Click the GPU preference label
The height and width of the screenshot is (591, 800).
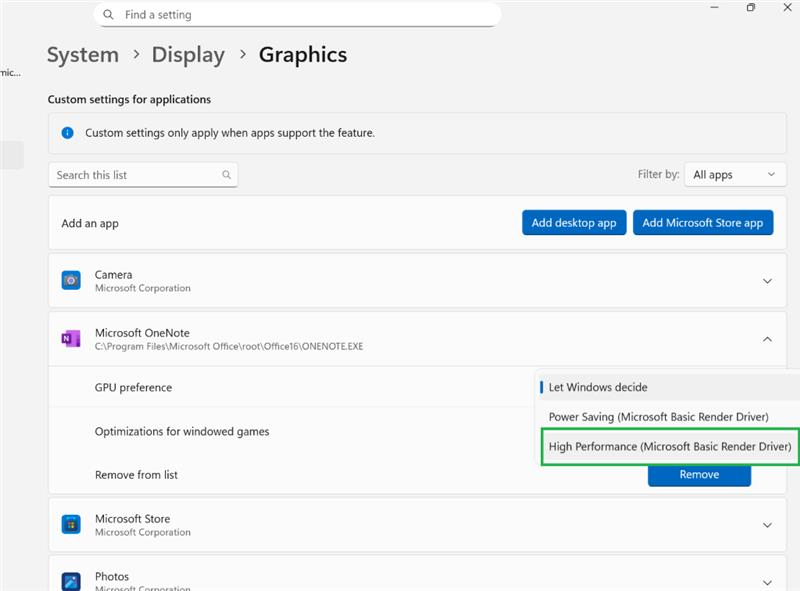133,387
